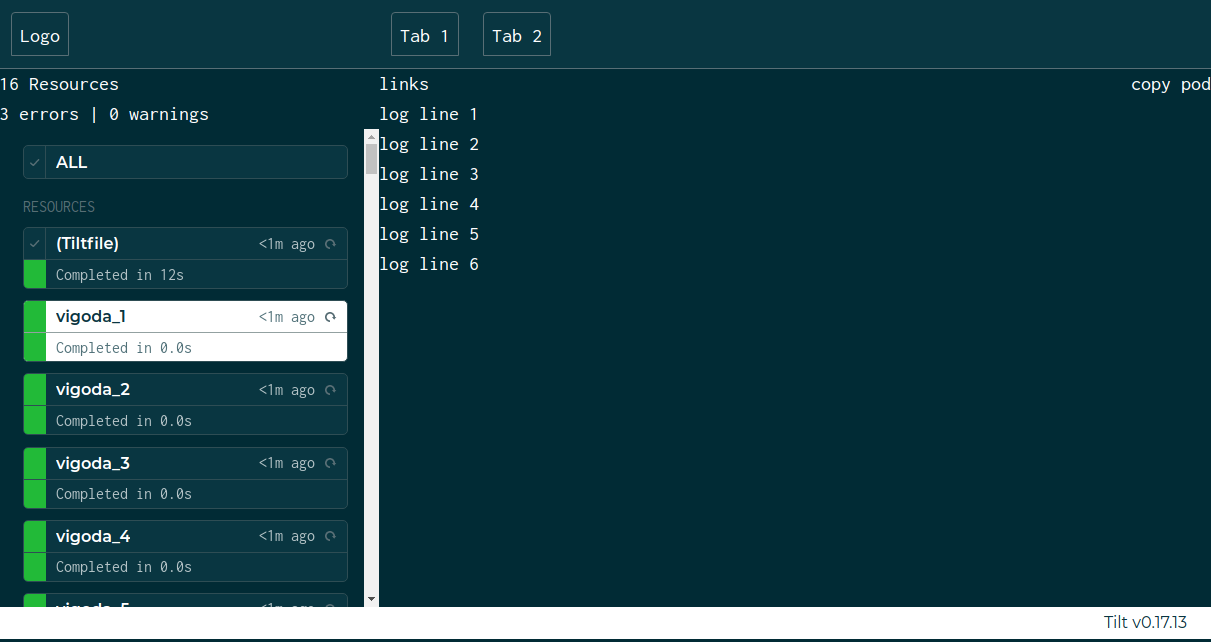This screenshot has width=1211, height=642.
Task: Click '<1m ago' timestamp on vigoda_2
Action: coord(287,390)
